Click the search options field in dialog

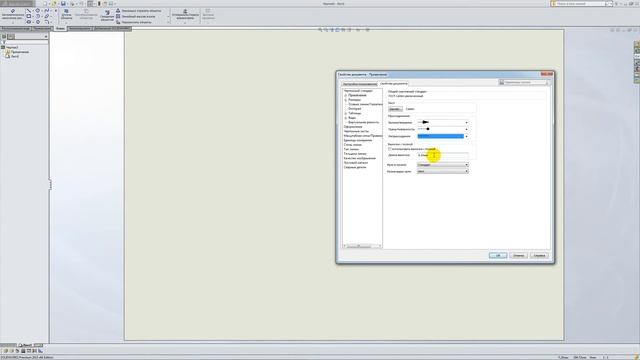click(x=524, y=82)
